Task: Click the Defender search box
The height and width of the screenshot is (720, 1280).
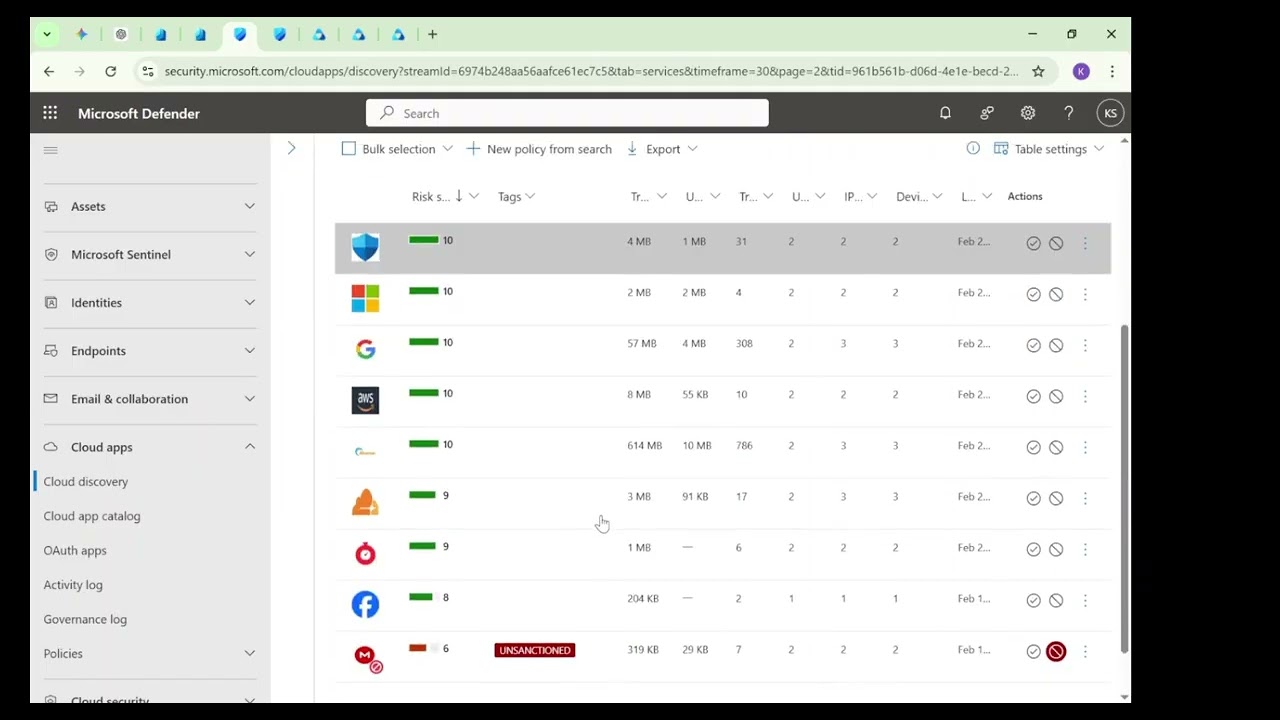Action: [x=567, y=113]
